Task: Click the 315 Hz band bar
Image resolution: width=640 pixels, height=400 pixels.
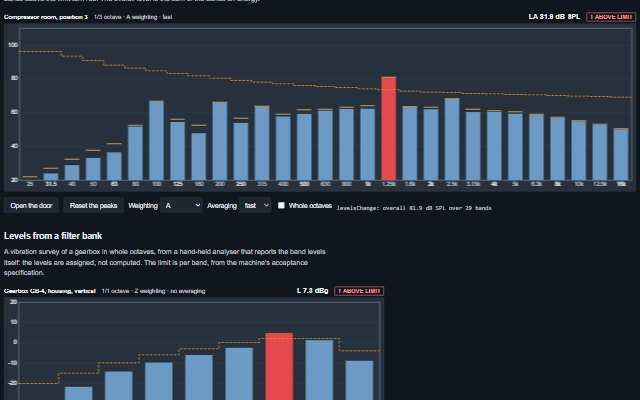Action: (262, 143)
